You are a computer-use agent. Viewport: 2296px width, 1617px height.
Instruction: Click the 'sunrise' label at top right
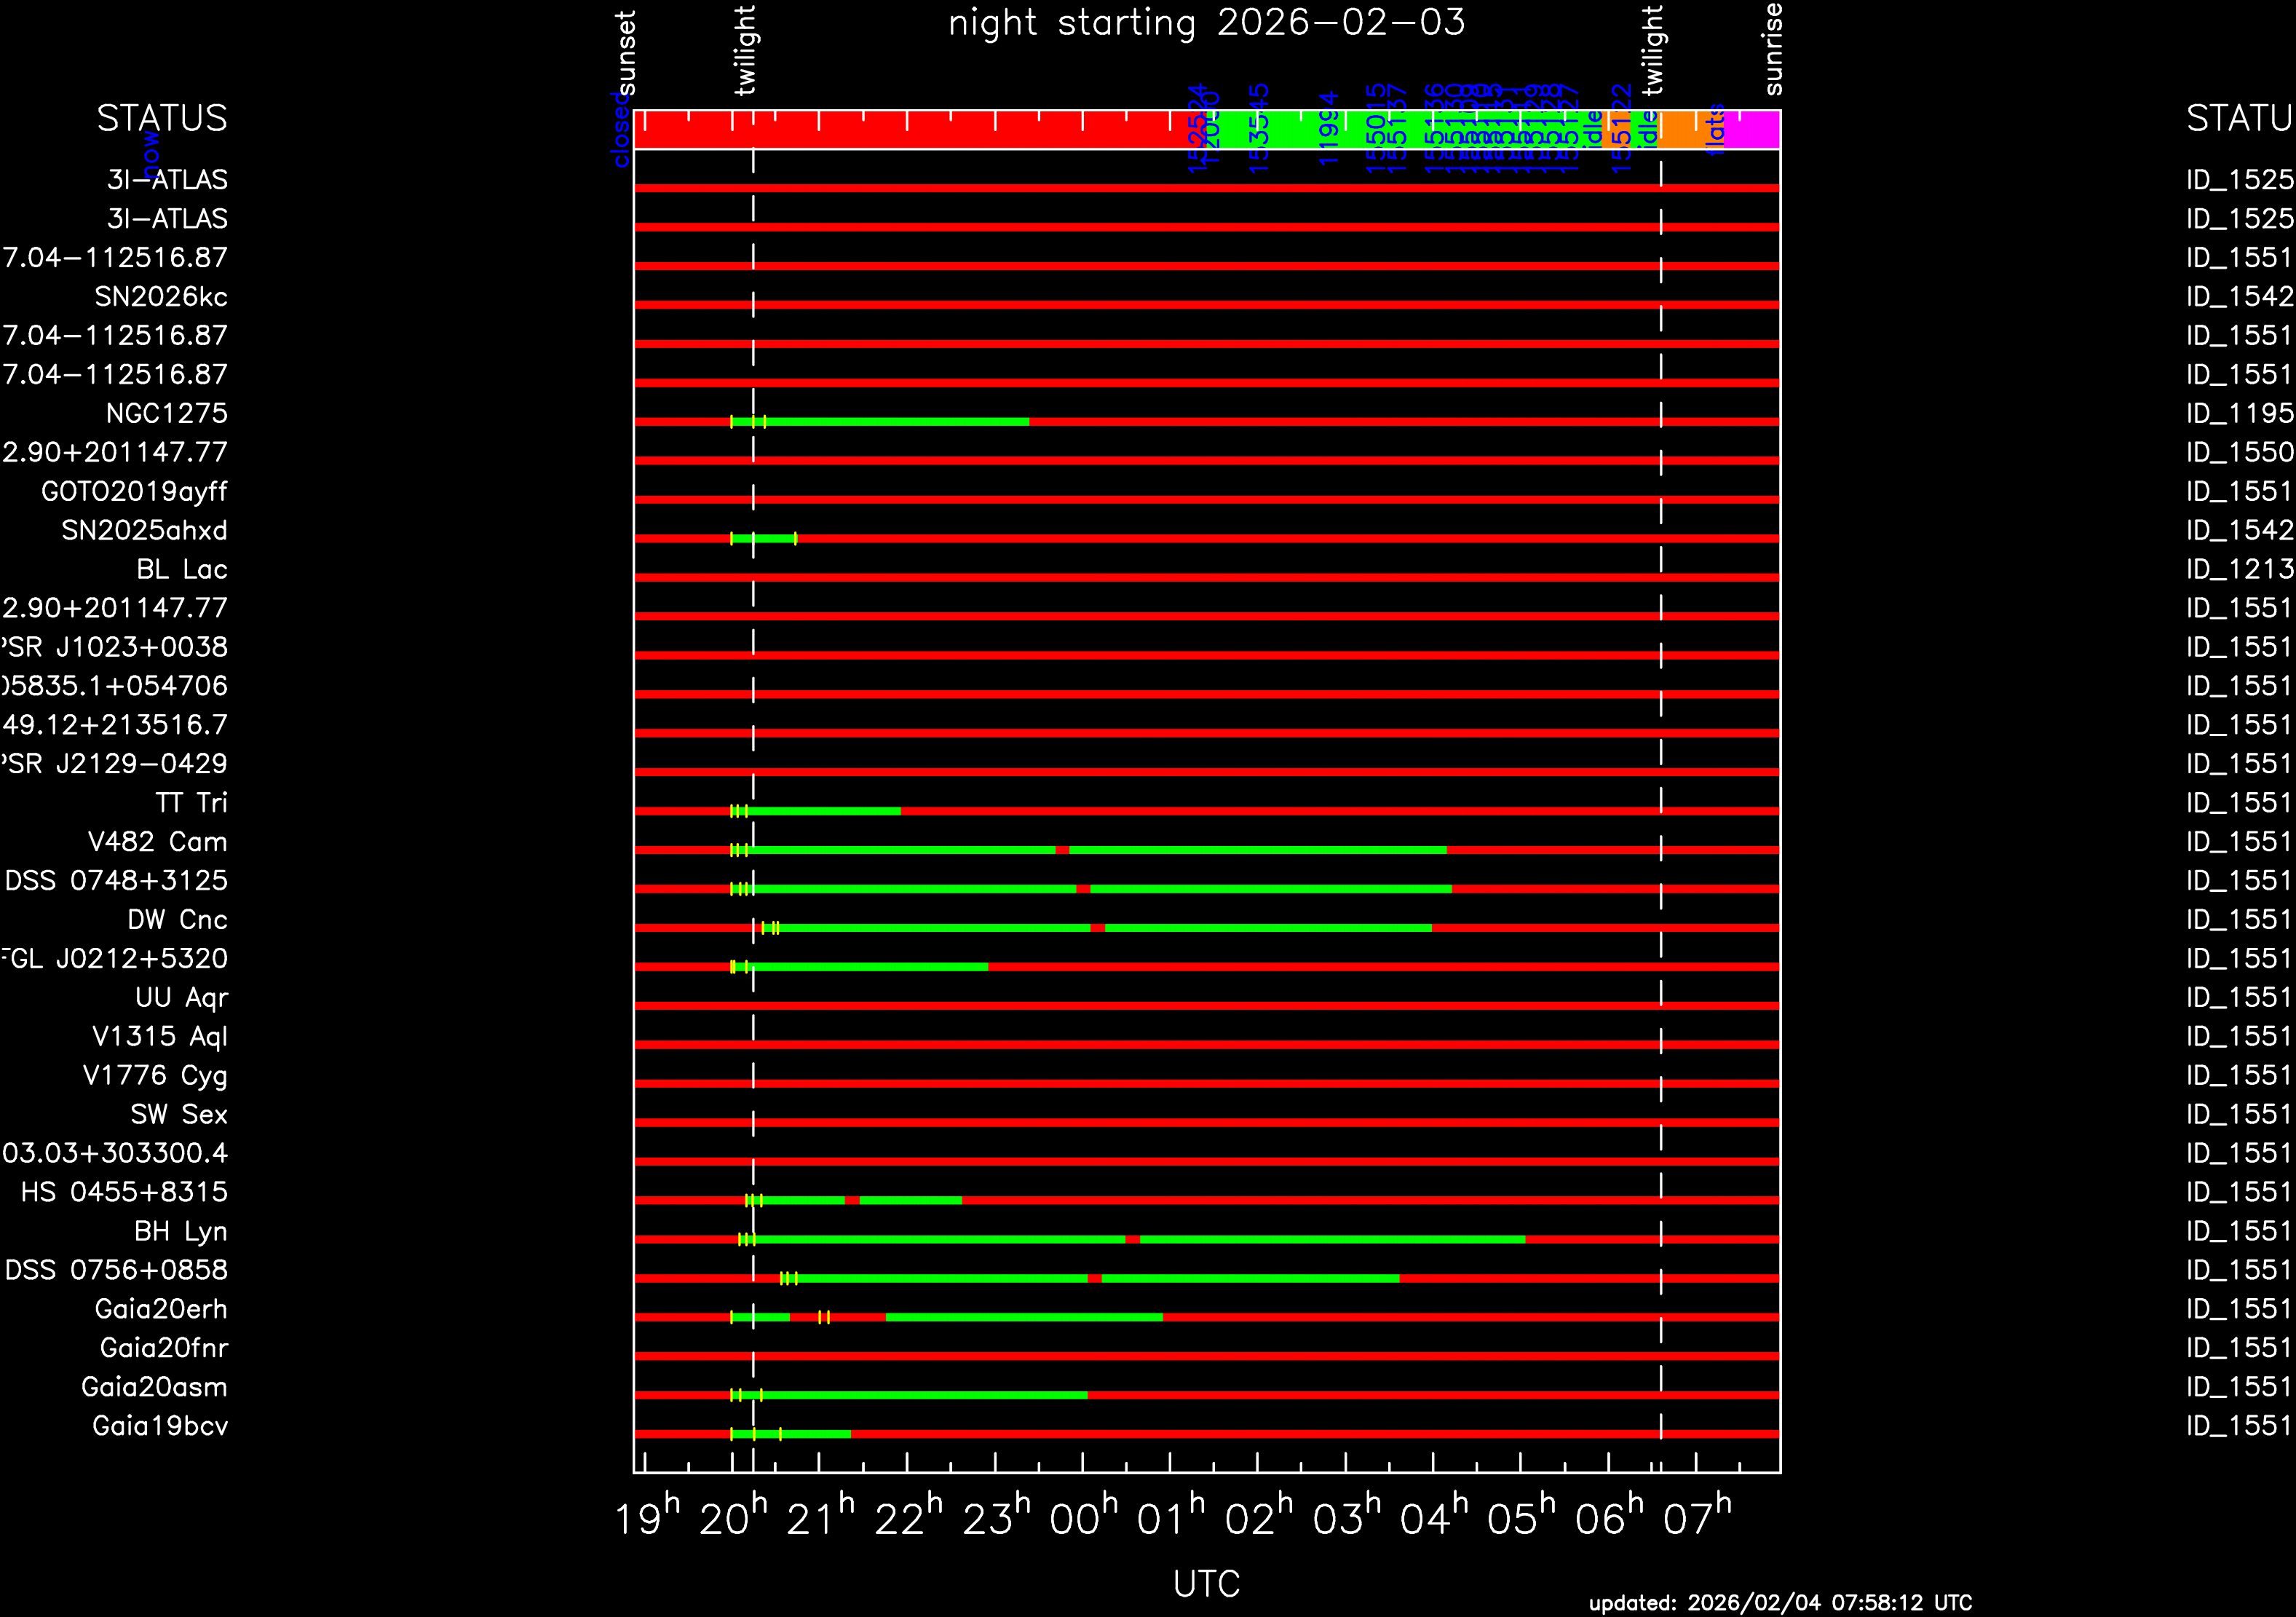(x=1772, y=48)
